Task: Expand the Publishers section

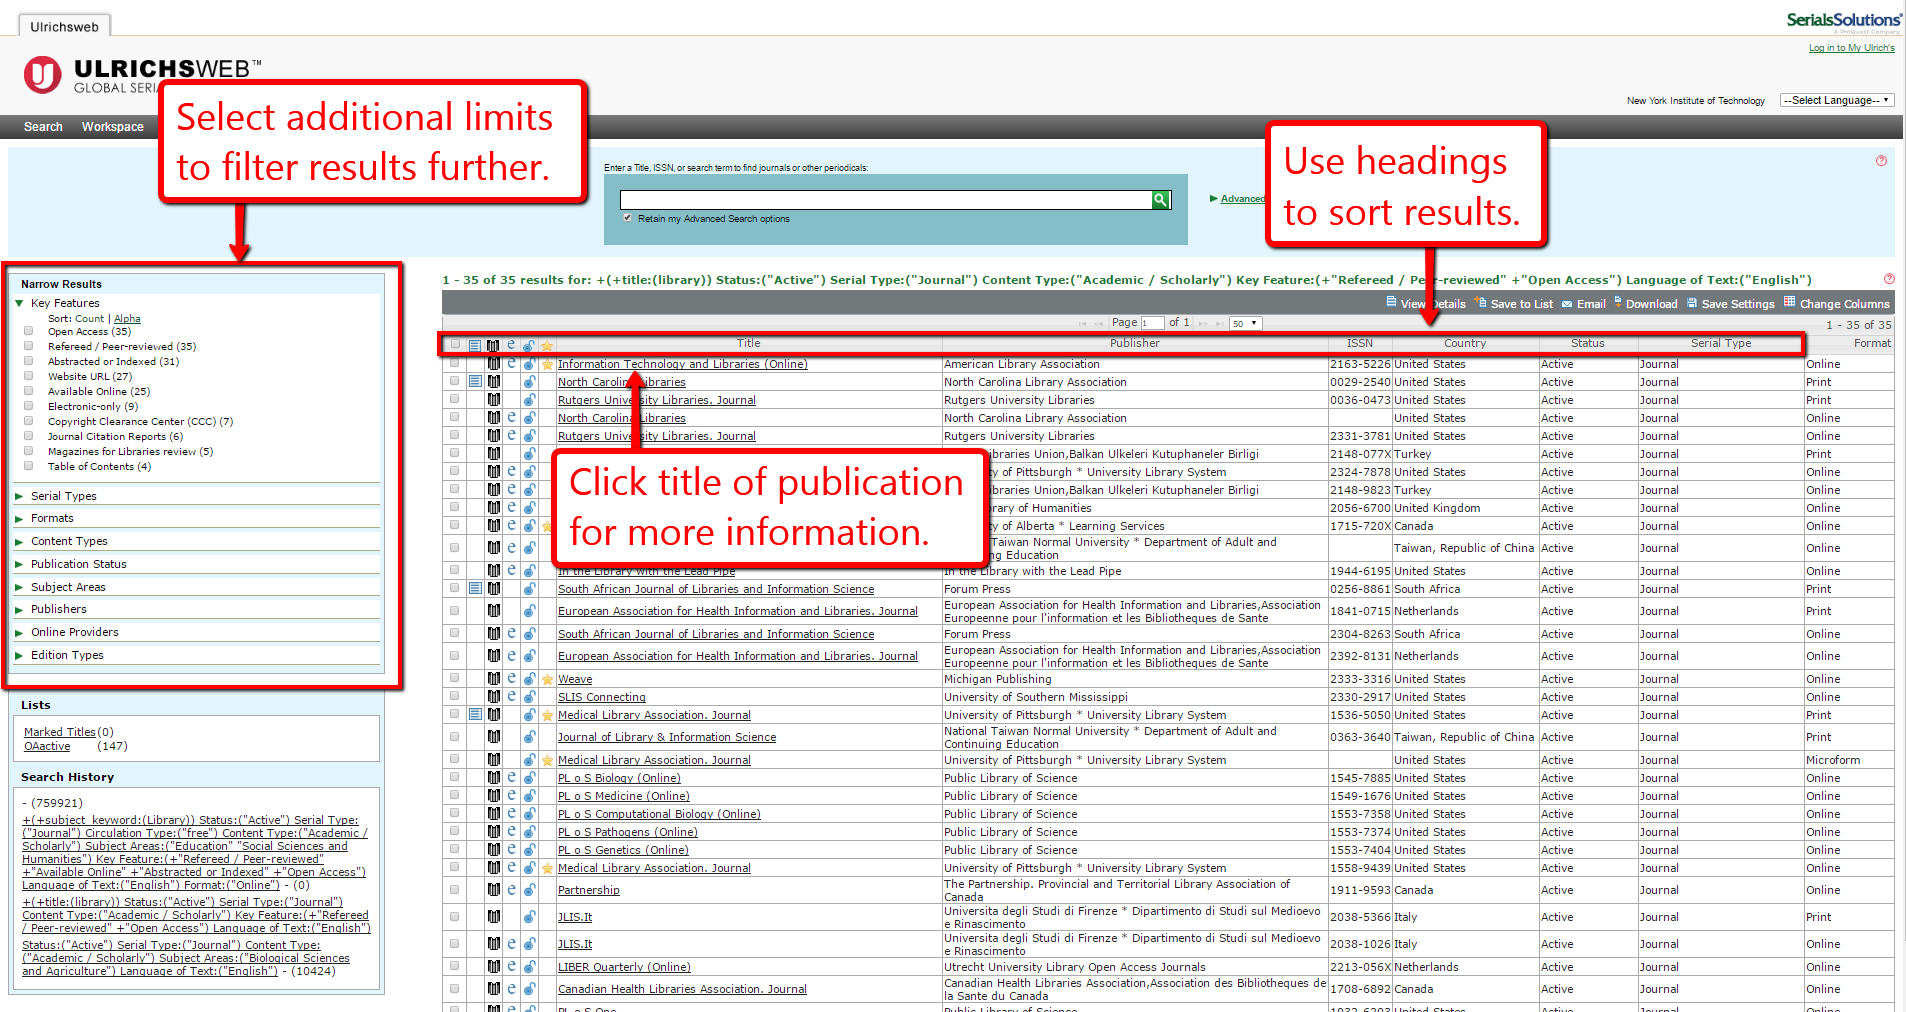Action: click(19, 609)
